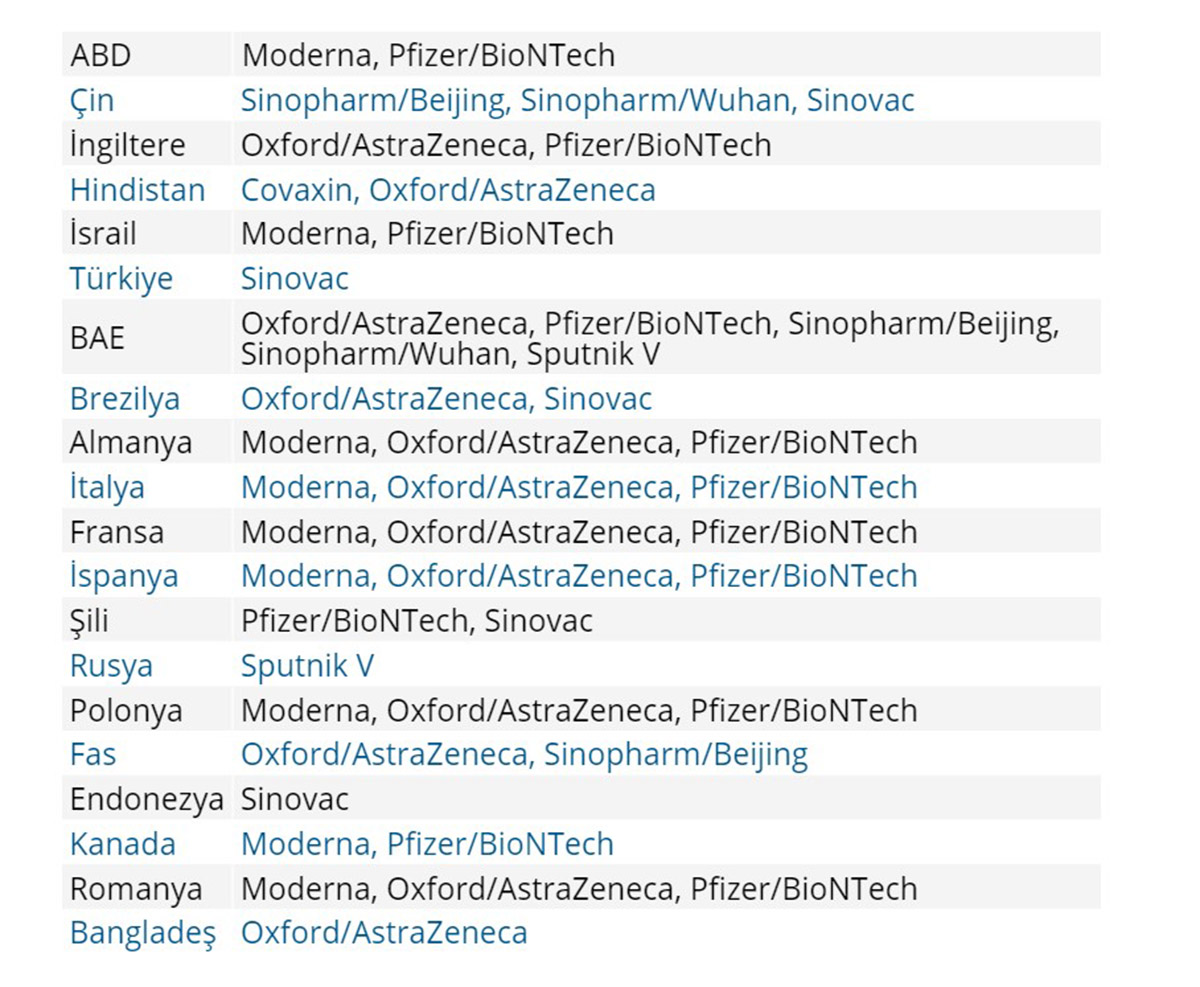Click the Polonya country cell
The width and height of the screenshot is (1200, 987).
(126, 710)
